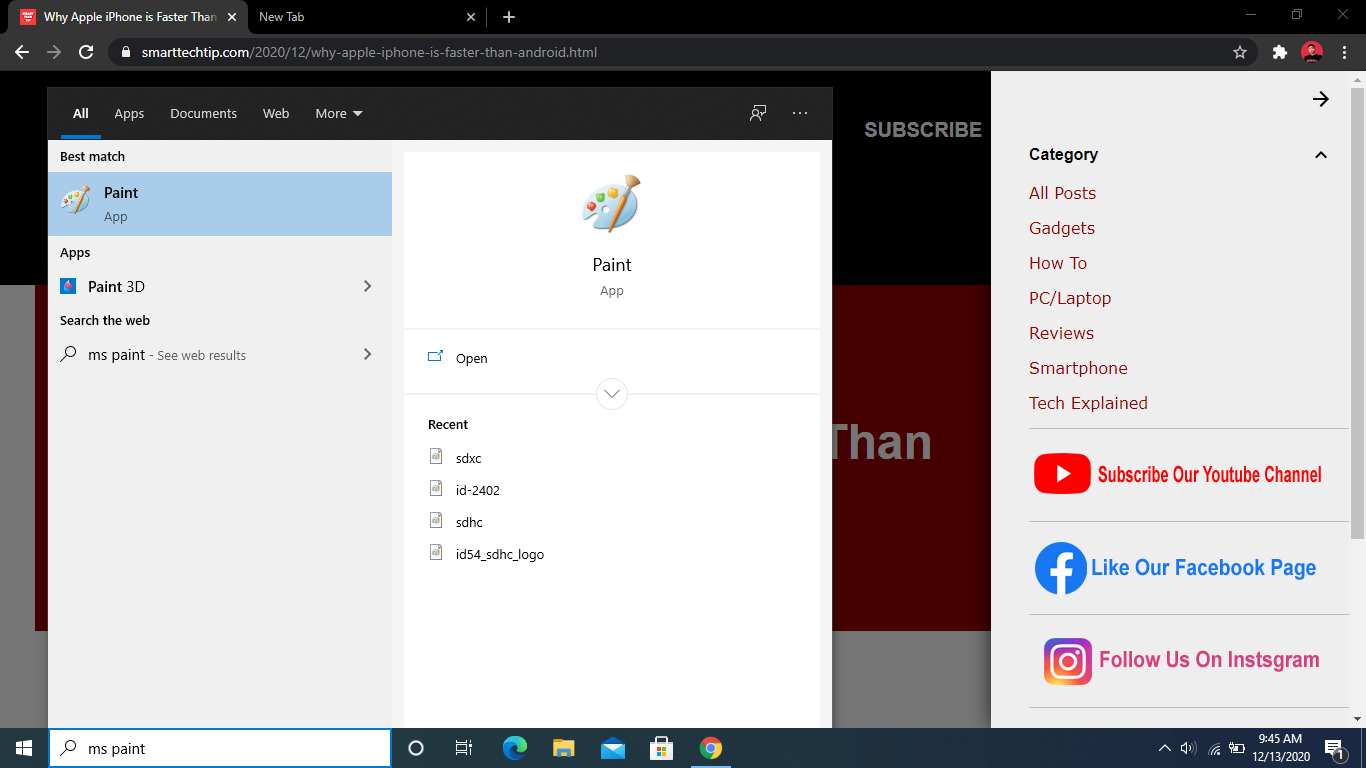Open the Gadgets category link

click(1062, 228)
